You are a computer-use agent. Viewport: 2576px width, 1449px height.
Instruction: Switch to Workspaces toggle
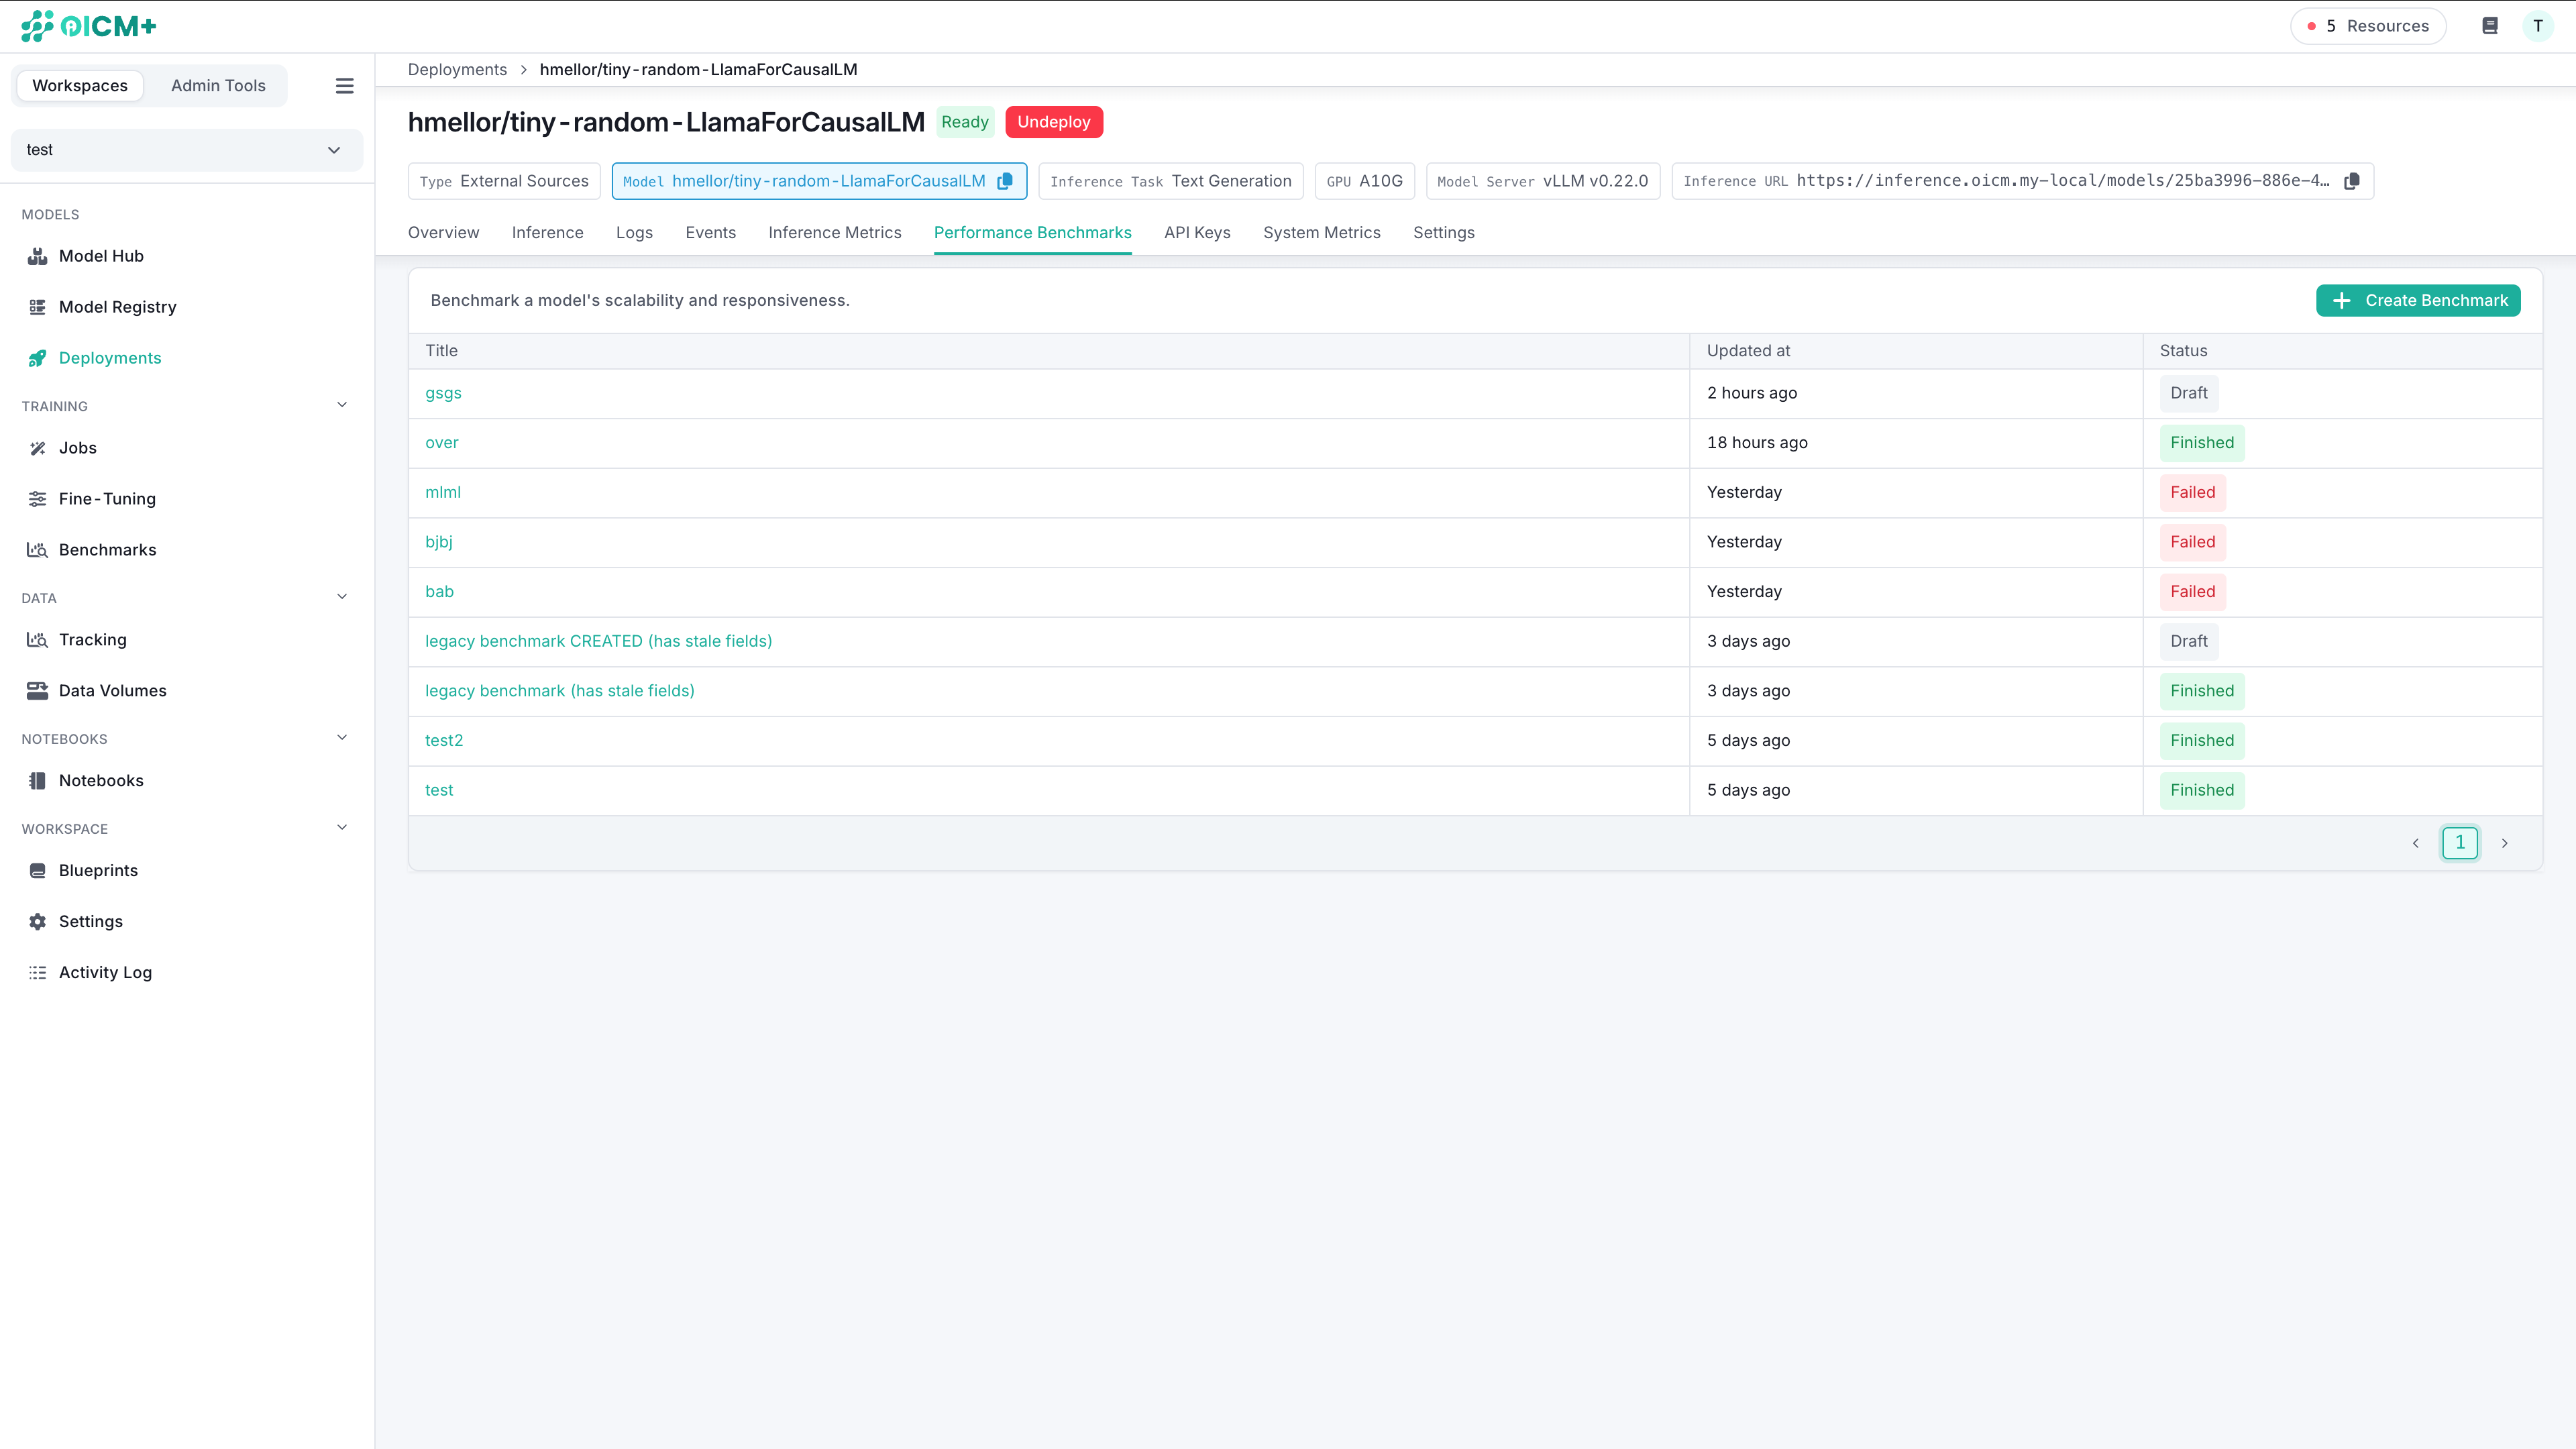pyautogui.click(x=80, y=86)
